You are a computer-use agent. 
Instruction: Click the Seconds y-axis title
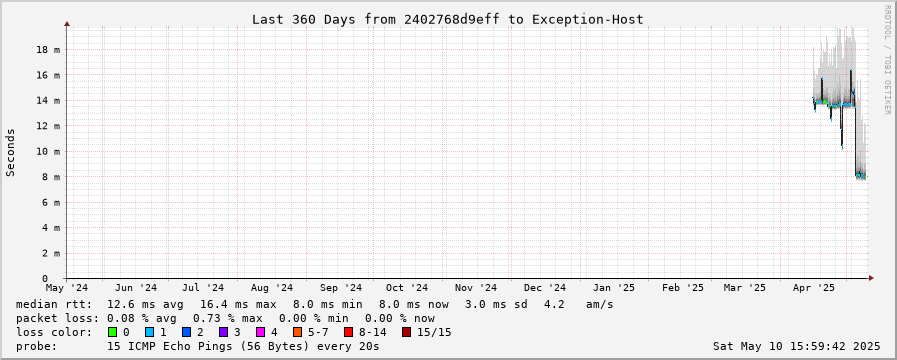click(10, 152)
